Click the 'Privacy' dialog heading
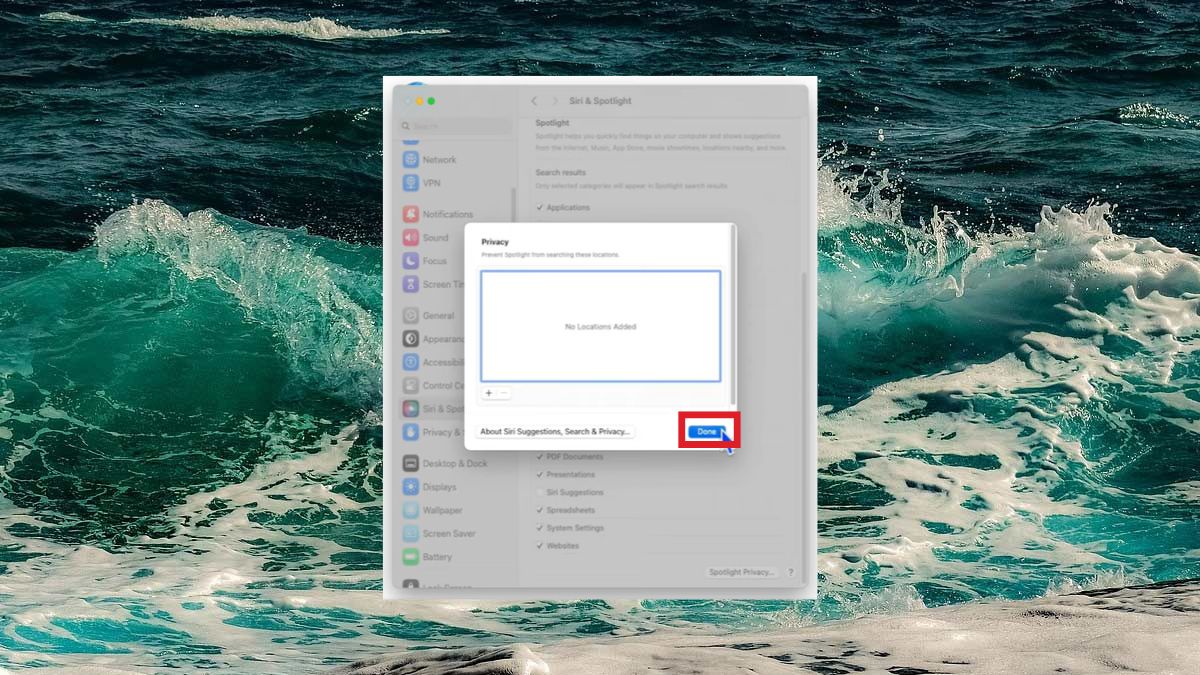This screenshot has width=1200, height=675. click(495, 242)
